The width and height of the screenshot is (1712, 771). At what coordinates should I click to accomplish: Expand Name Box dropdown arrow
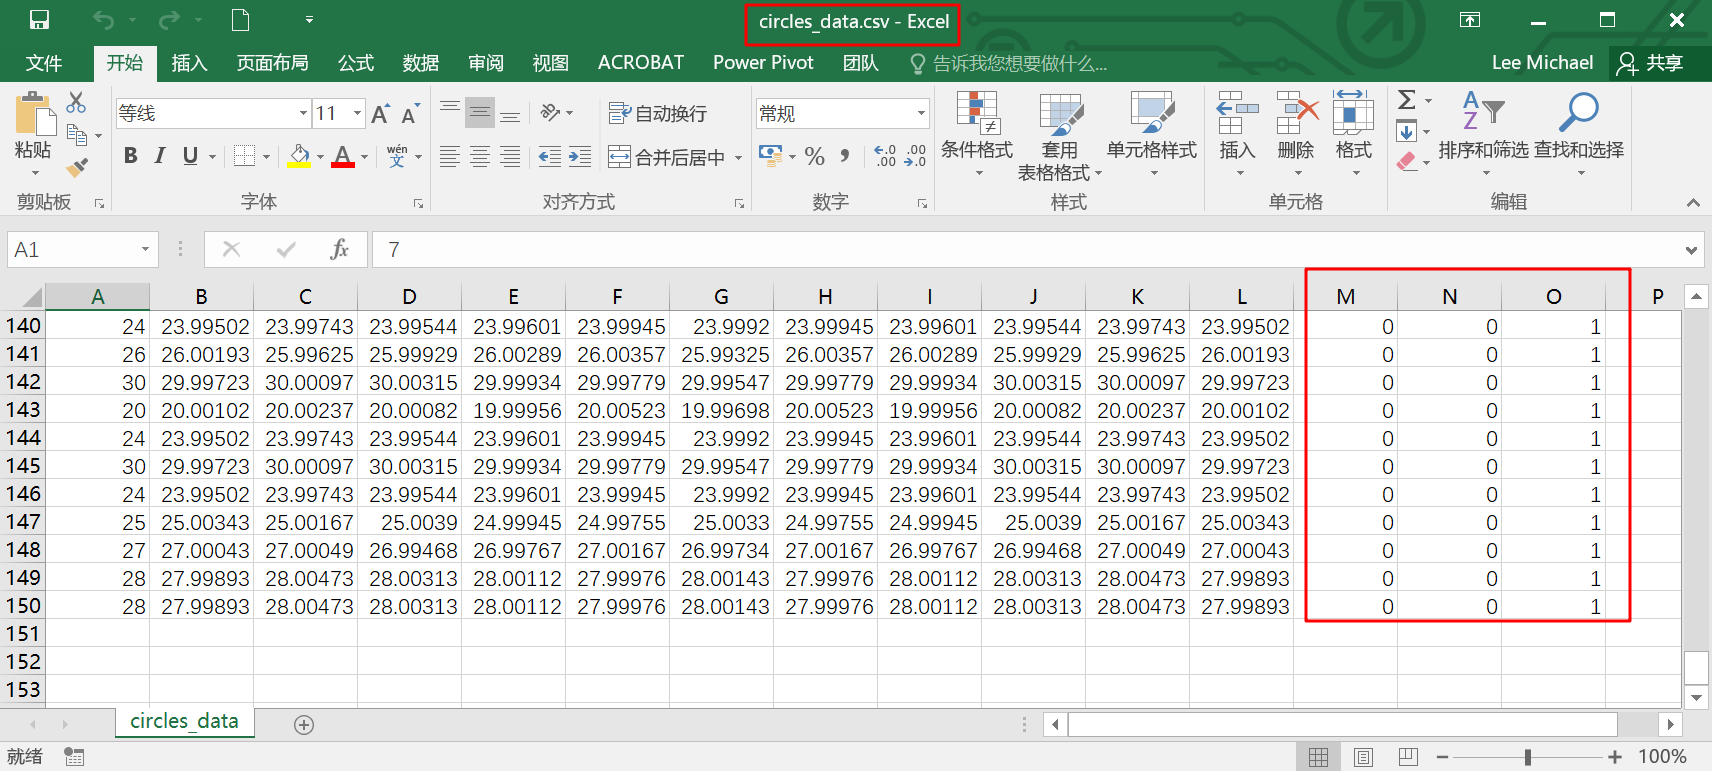tap(145, 249)
